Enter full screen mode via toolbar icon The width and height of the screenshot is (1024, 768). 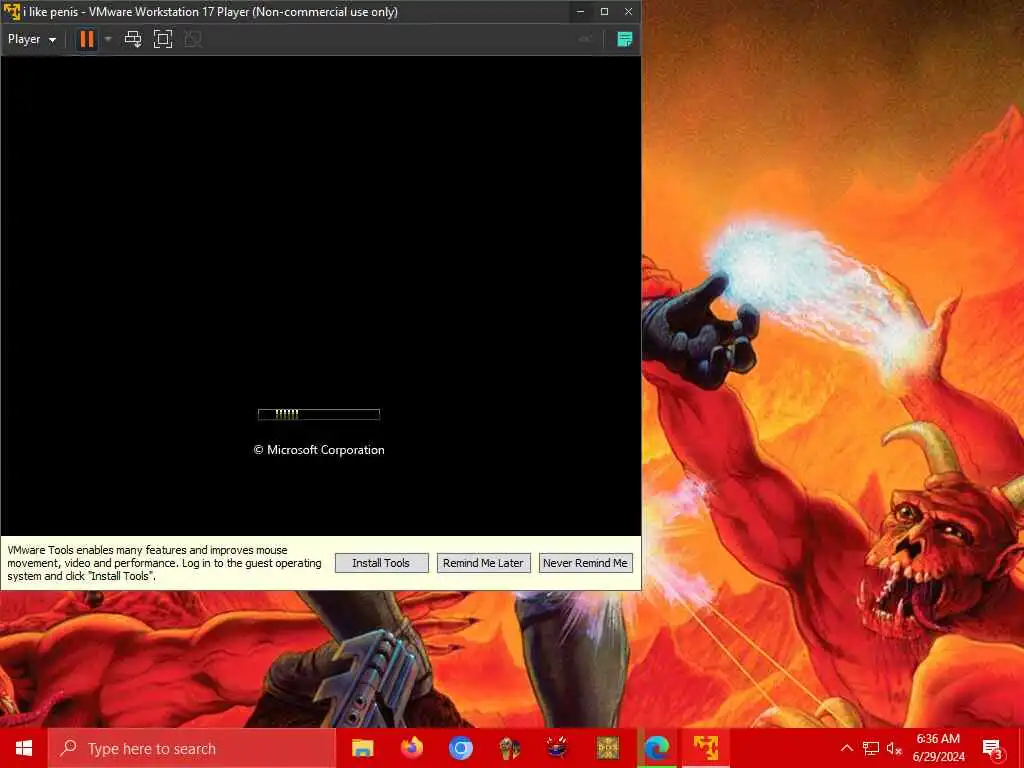tap(163, 39)
